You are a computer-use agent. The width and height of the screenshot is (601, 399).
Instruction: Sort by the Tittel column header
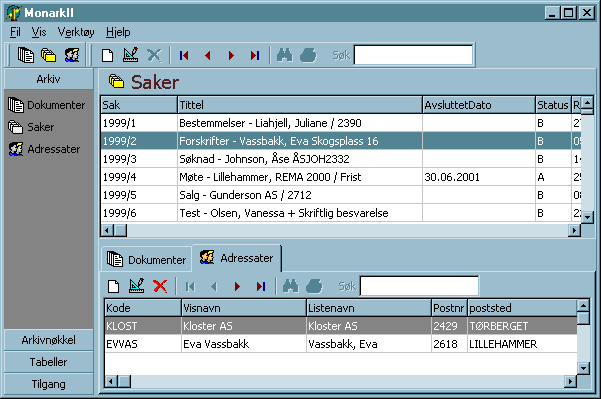(x=300, y=105)
